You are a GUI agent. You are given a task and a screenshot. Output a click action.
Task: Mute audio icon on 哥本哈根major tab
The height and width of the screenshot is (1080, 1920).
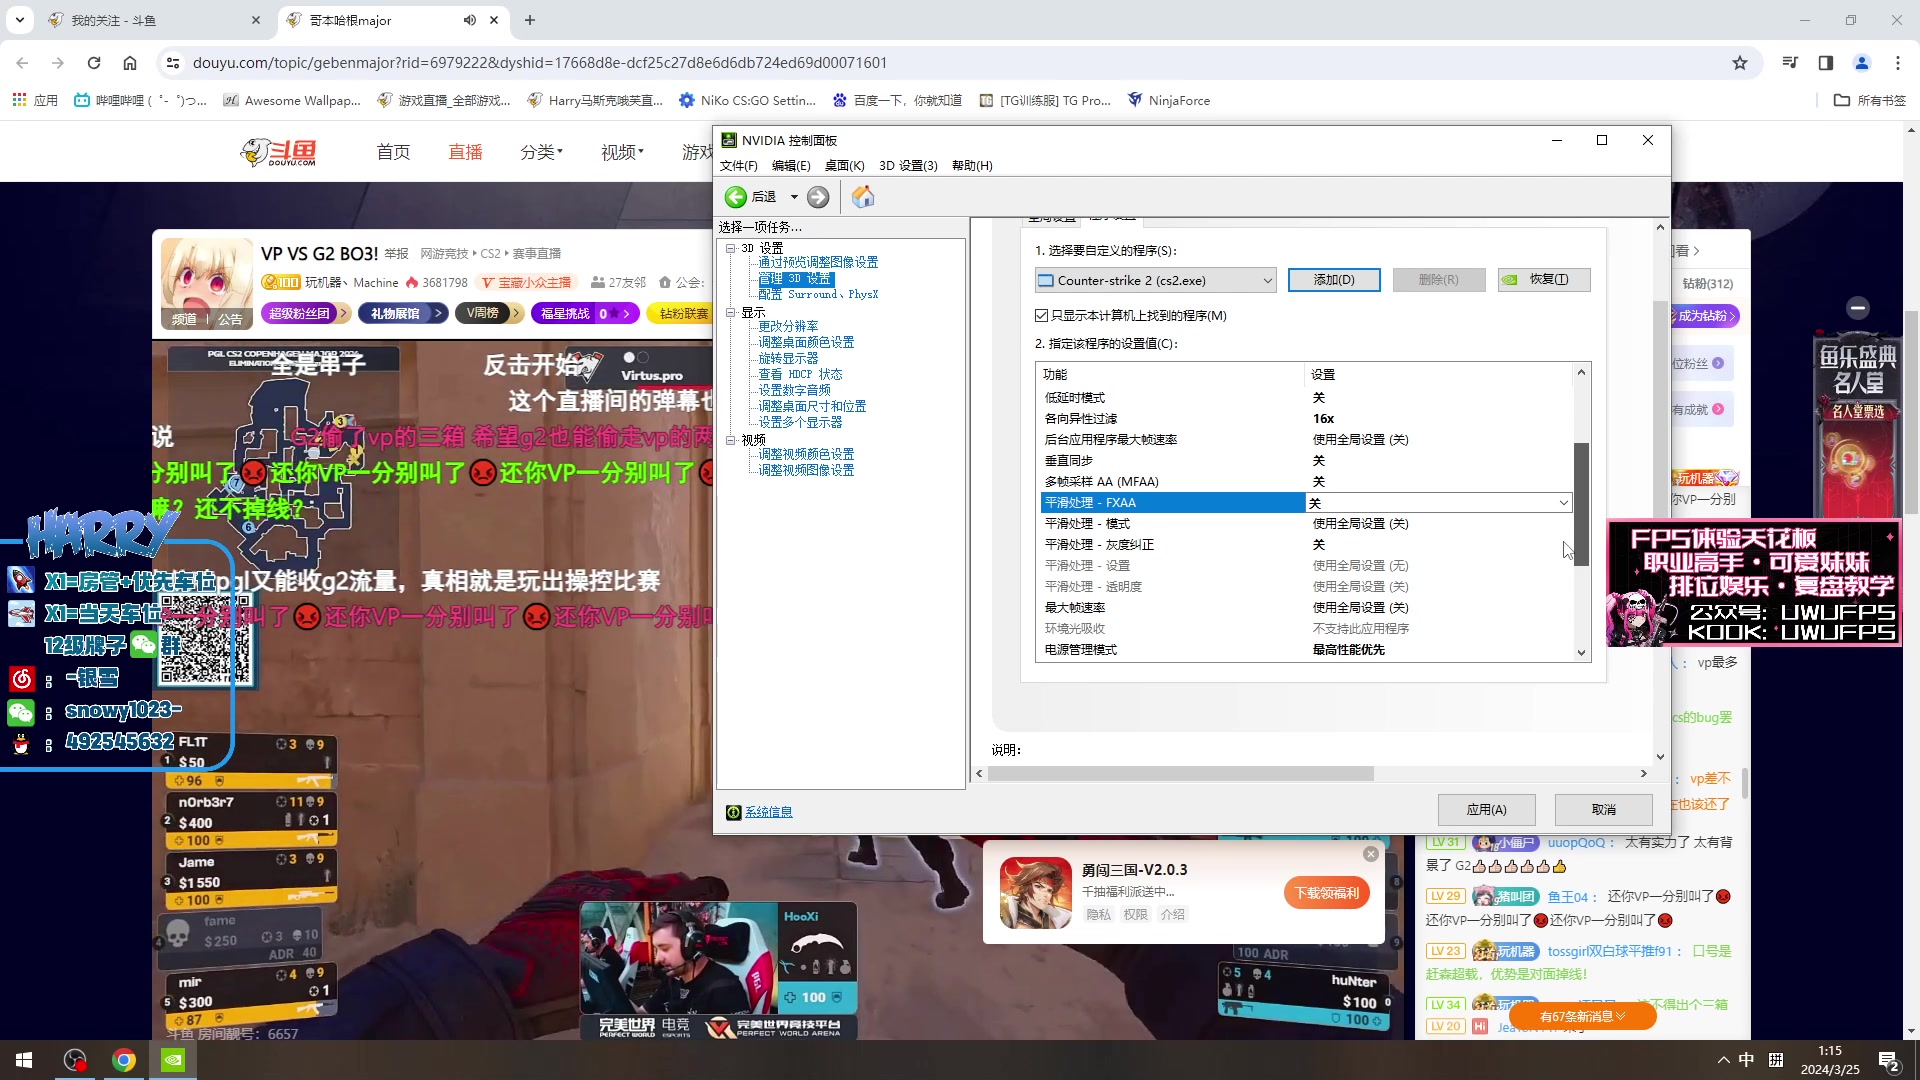[x=469, y=20]
